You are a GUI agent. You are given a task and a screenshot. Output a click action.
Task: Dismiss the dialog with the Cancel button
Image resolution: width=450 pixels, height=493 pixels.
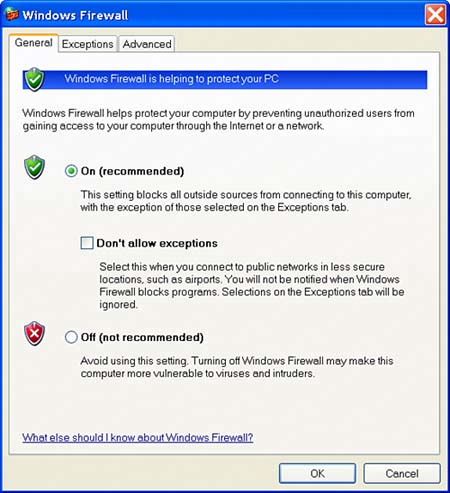coord(402,473)
